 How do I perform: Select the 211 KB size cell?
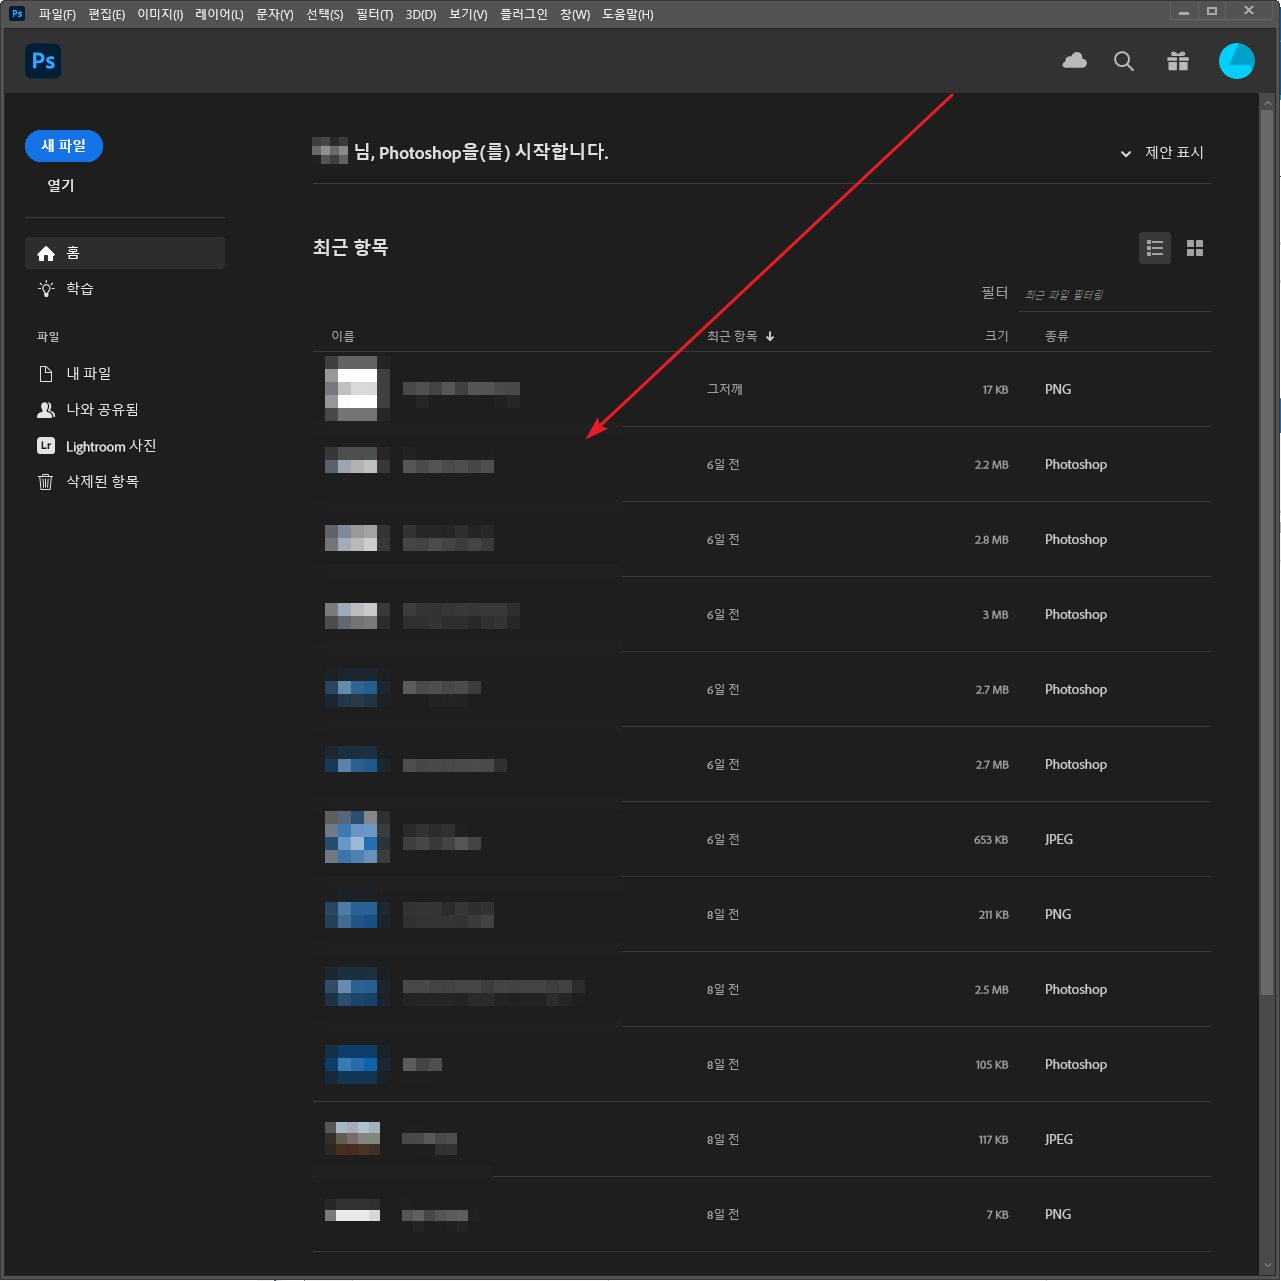[993, 915]
